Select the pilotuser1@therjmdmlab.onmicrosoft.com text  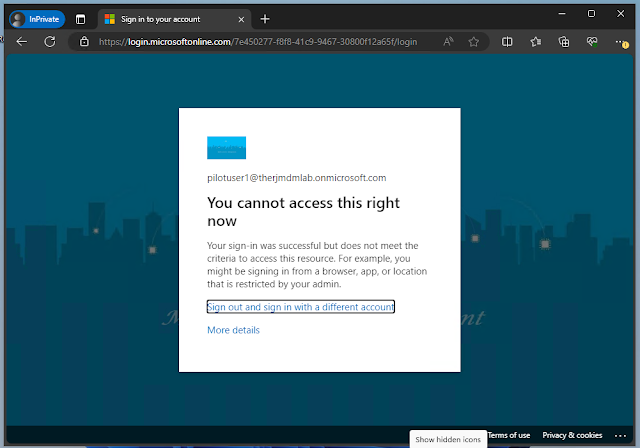[297, 178]
